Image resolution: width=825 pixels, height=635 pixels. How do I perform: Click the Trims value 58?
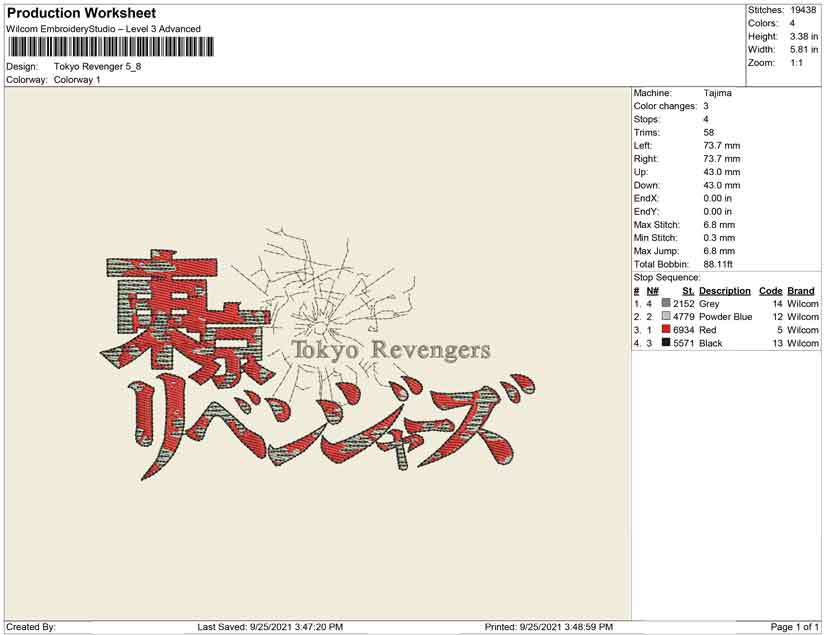click(709, 133)
